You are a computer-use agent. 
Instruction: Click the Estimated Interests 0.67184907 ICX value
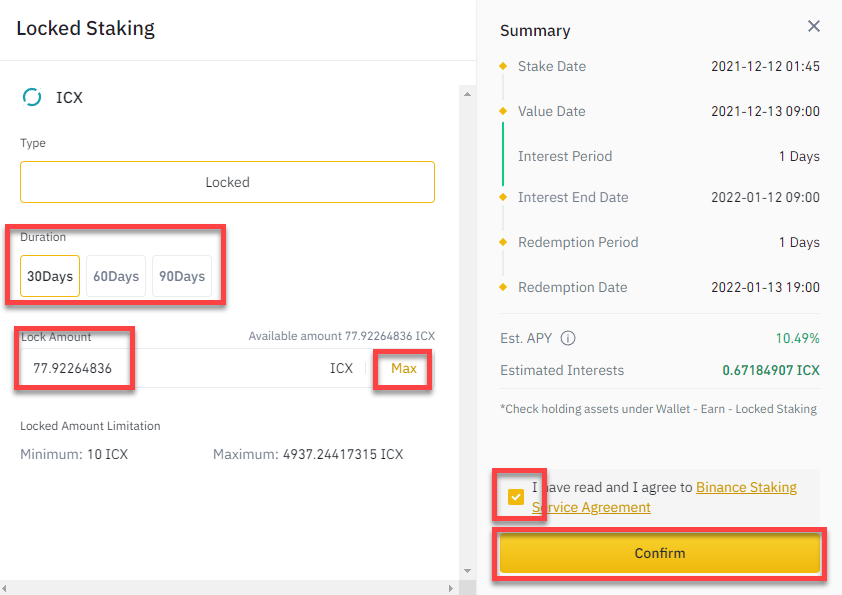pos(771,371)
